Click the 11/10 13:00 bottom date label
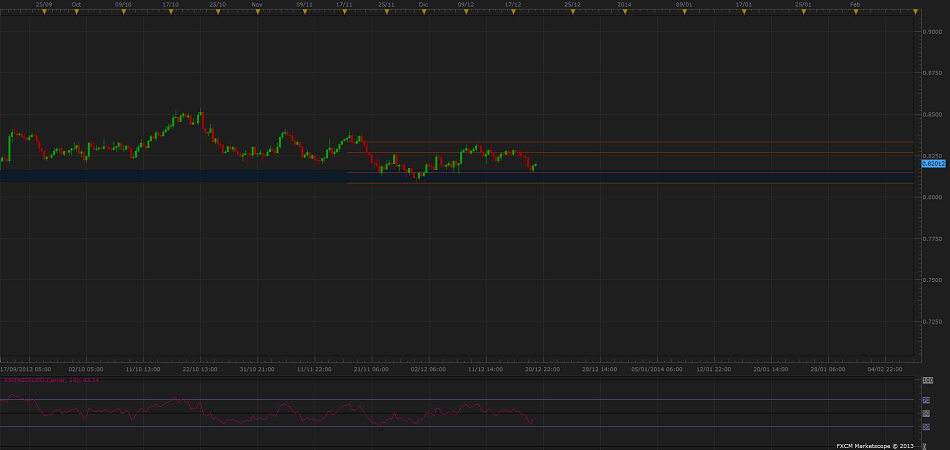Image resolution: width=950 pixels, height=450 pixels. 142,368
